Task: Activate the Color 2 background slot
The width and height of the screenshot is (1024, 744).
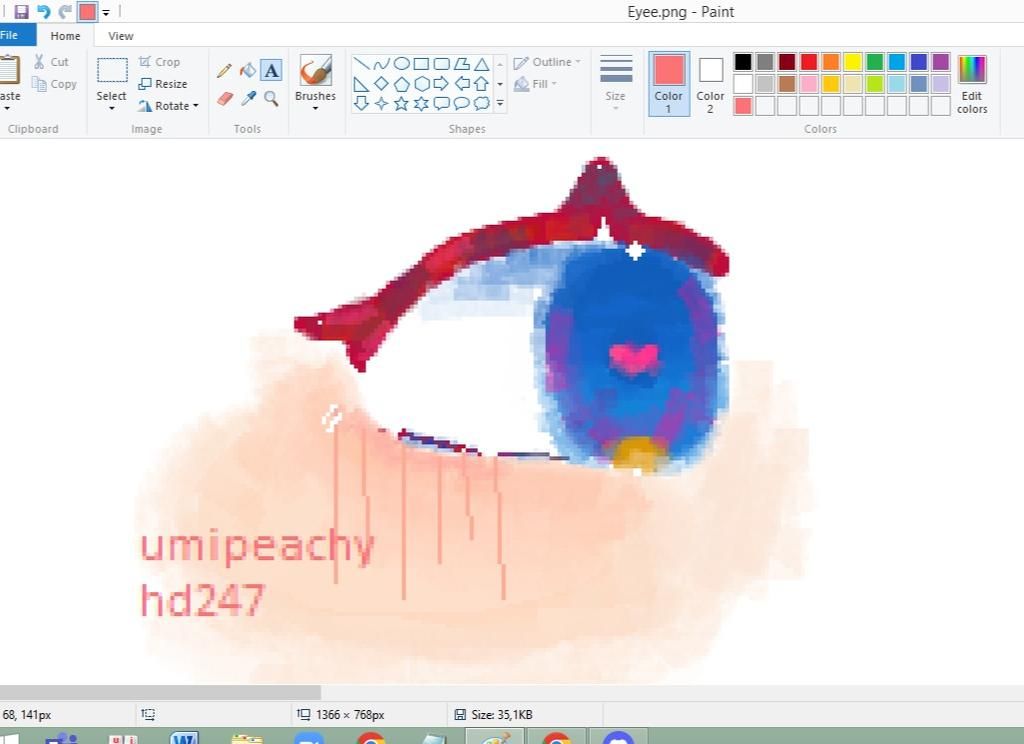Action: [x=711, y=84]
